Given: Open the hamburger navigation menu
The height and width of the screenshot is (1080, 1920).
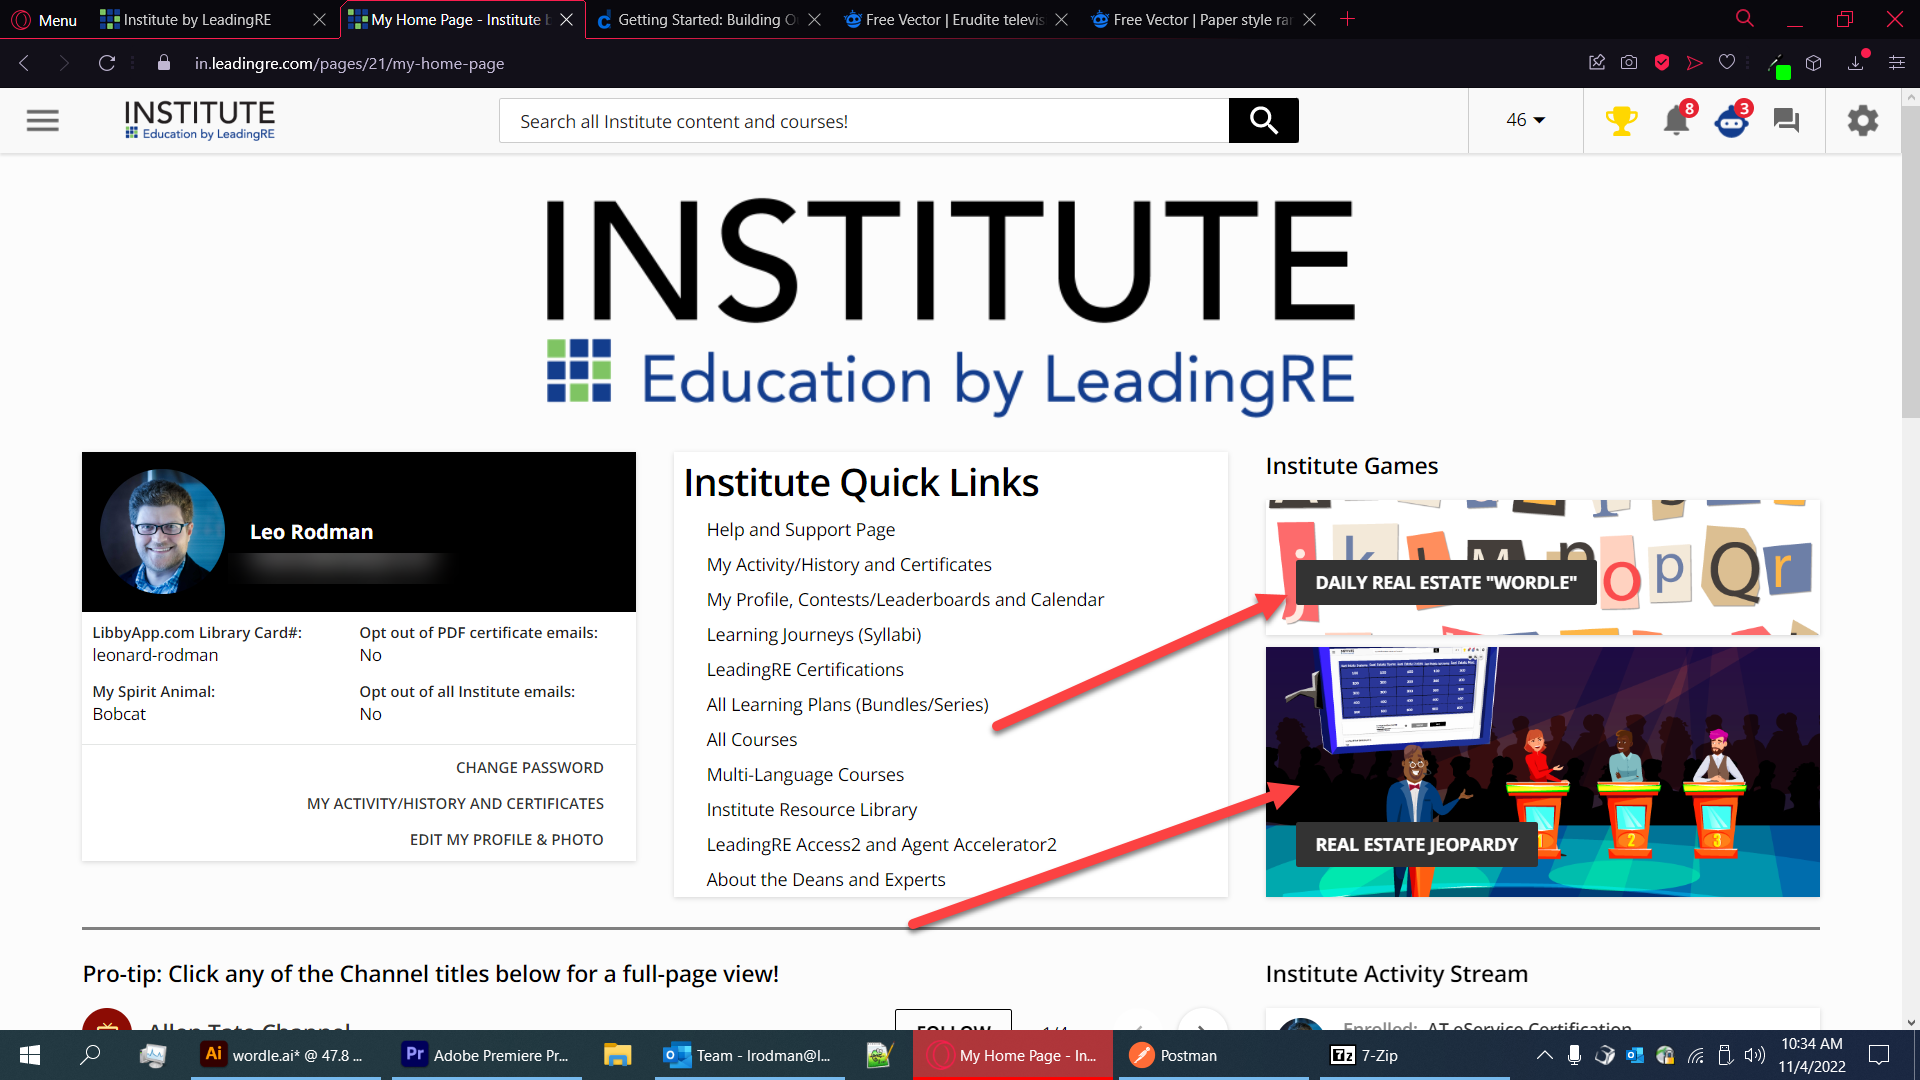Looking at the screenshot, I should (x=42, y=121).
